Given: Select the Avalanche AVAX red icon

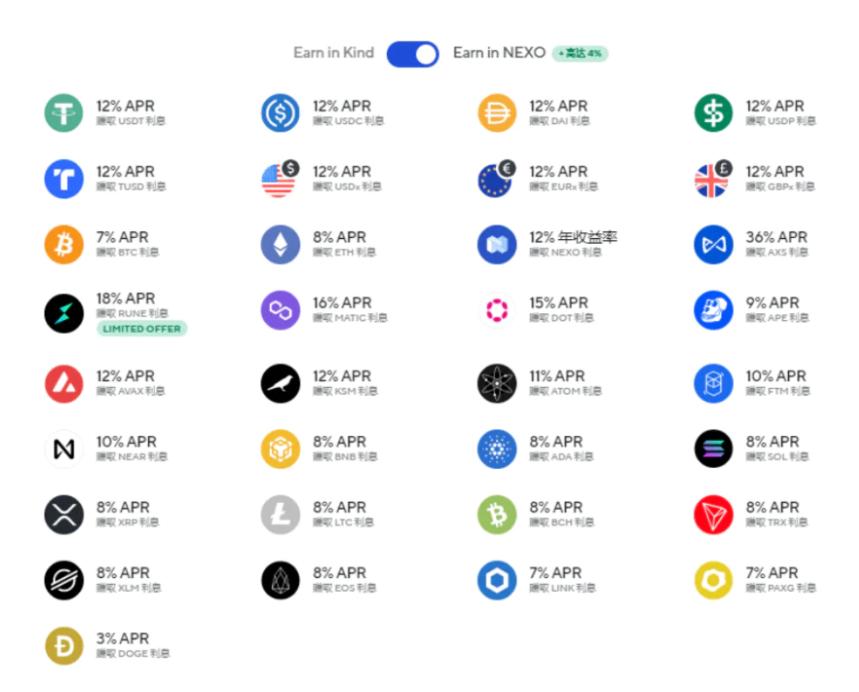Looking at the screenshot, I should tap(64, 384).
